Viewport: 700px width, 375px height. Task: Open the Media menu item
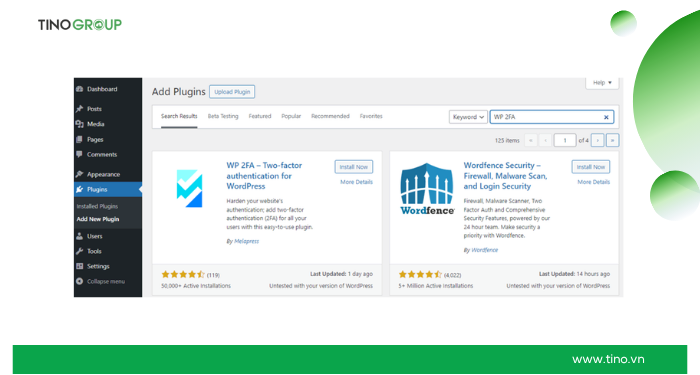click(x=108, y=124)
